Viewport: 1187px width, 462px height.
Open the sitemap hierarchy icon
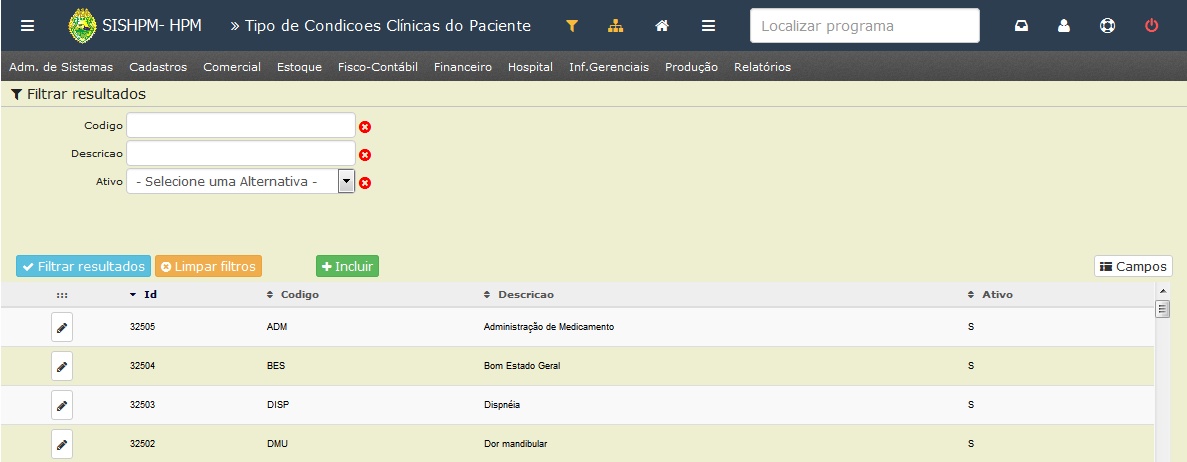(615, 26)
